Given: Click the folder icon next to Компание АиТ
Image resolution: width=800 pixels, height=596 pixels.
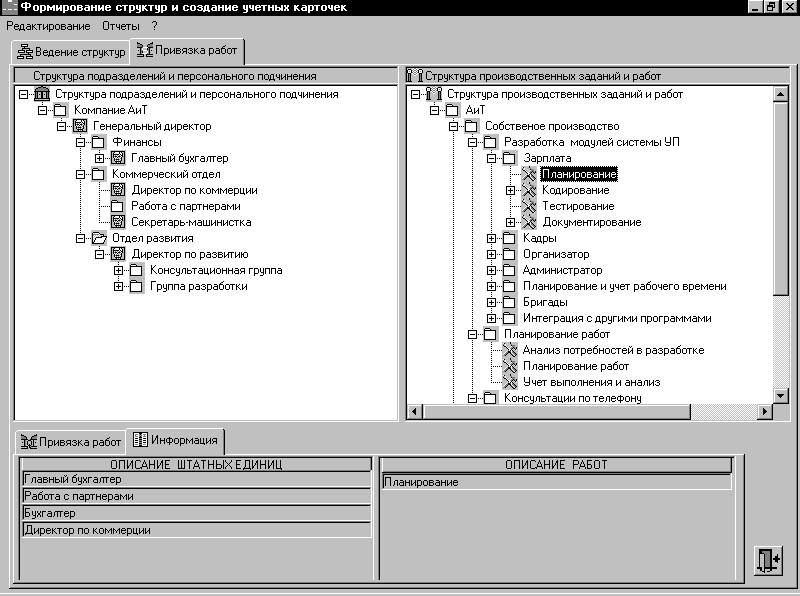Looking at the screenshot, I should (61, 110).
